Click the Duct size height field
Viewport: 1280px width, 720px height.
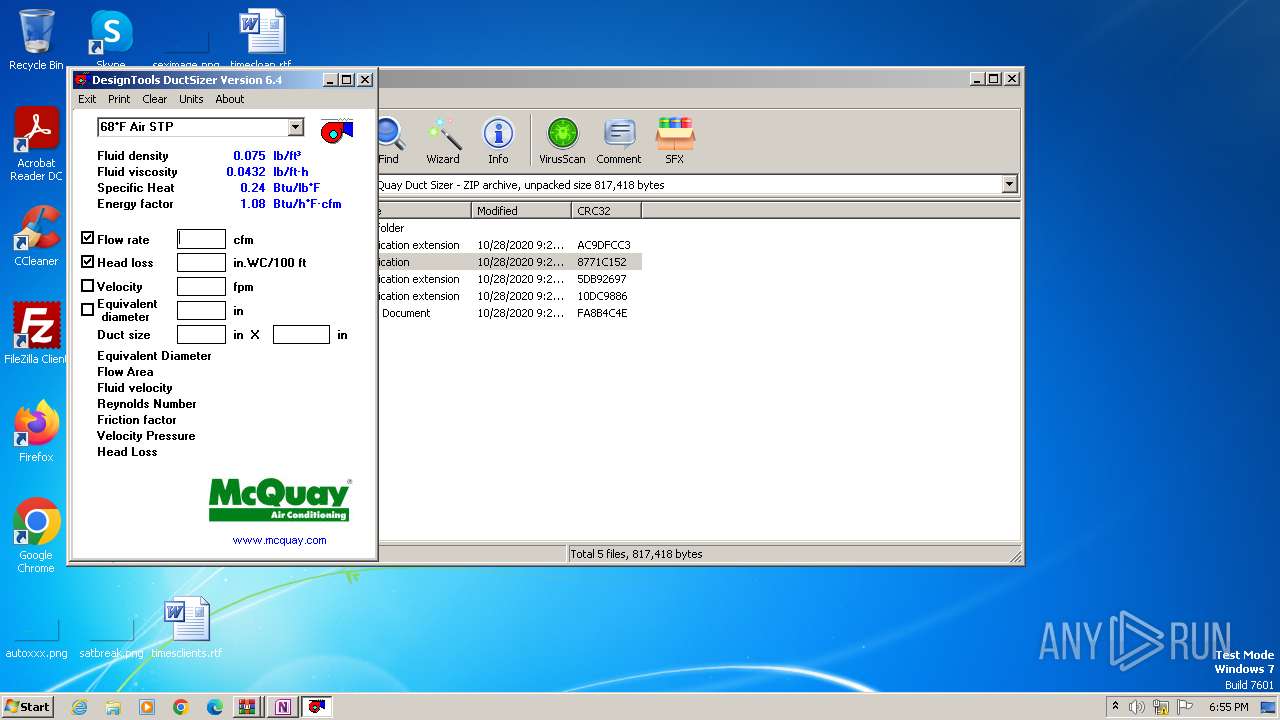(301, 335)
